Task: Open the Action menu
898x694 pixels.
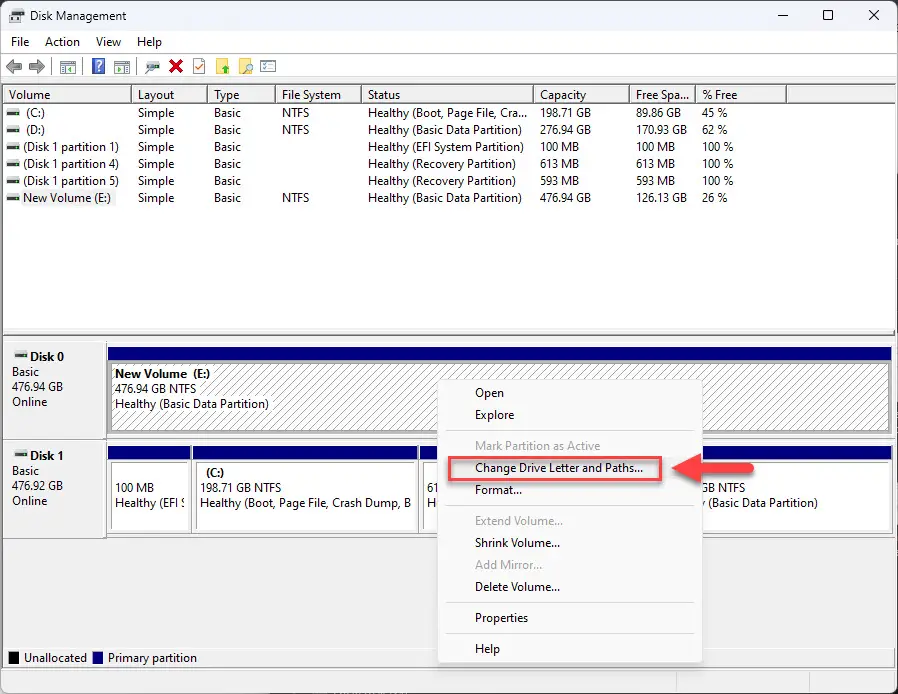Action: click(x=62, y=42)
